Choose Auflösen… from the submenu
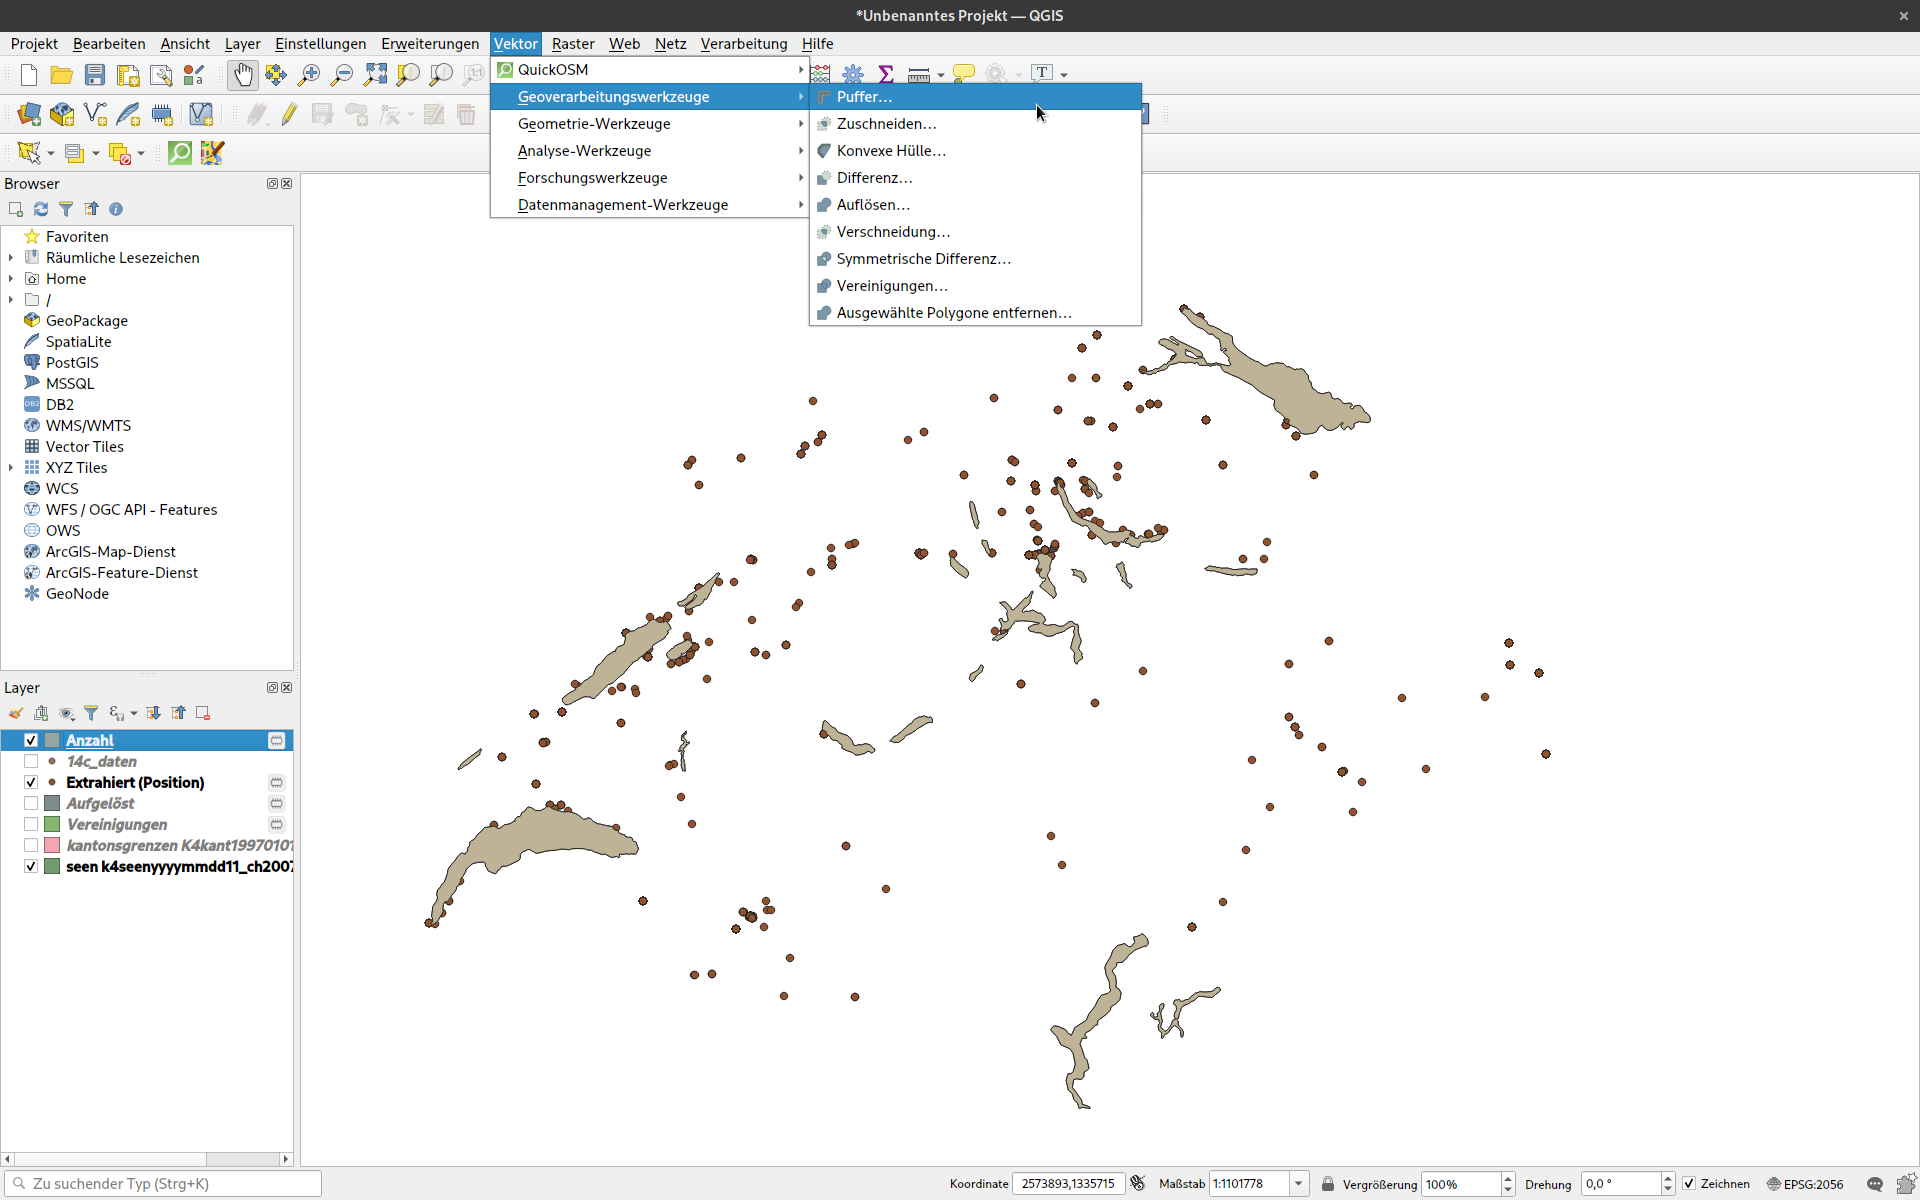This screenshot has width=1920, height=1200. (975, 205)
